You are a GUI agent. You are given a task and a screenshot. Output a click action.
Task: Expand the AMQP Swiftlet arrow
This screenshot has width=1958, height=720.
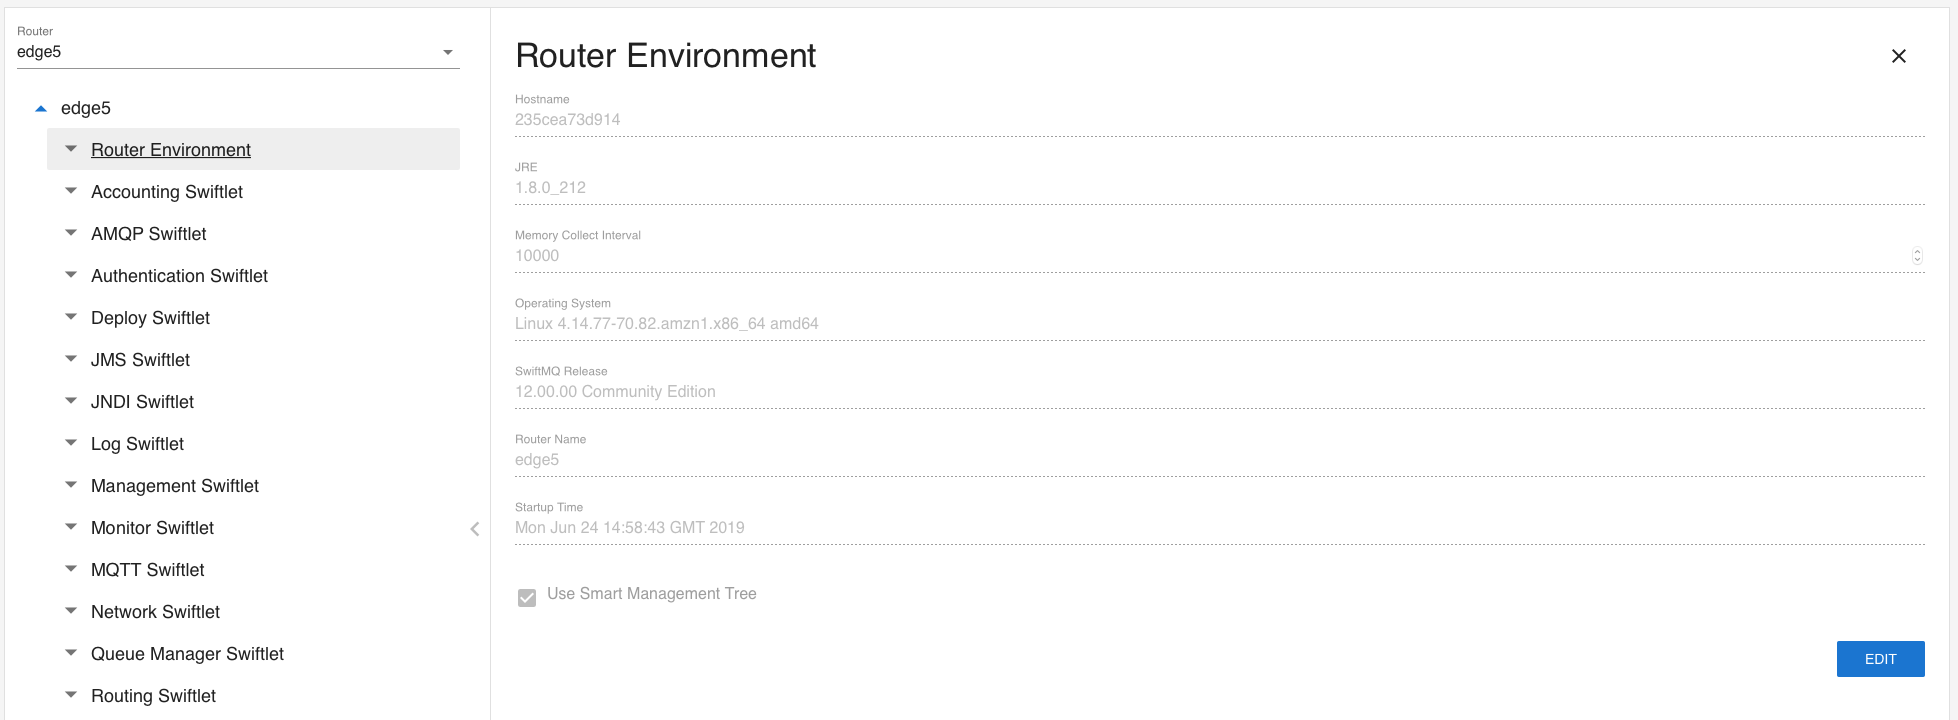pos(71,233)
